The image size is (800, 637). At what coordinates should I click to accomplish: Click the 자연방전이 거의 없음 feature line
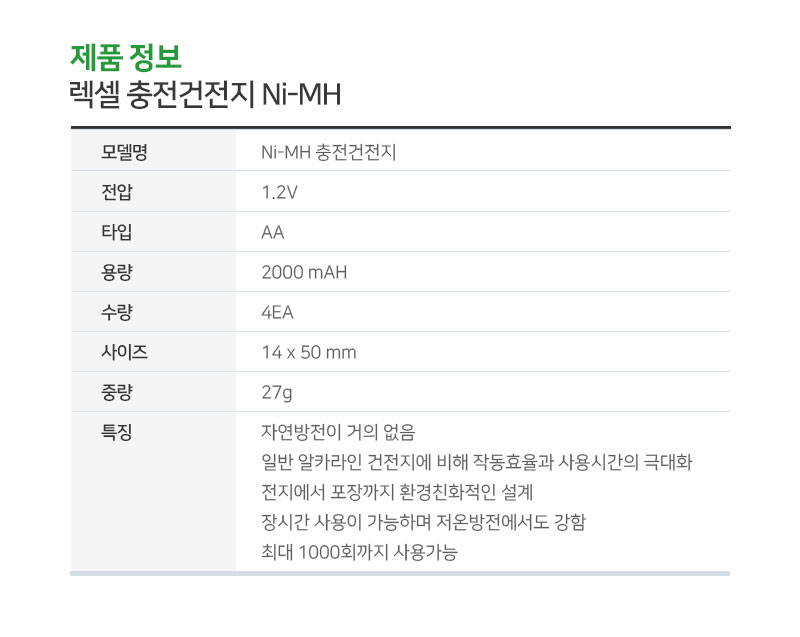coord(338,432)
